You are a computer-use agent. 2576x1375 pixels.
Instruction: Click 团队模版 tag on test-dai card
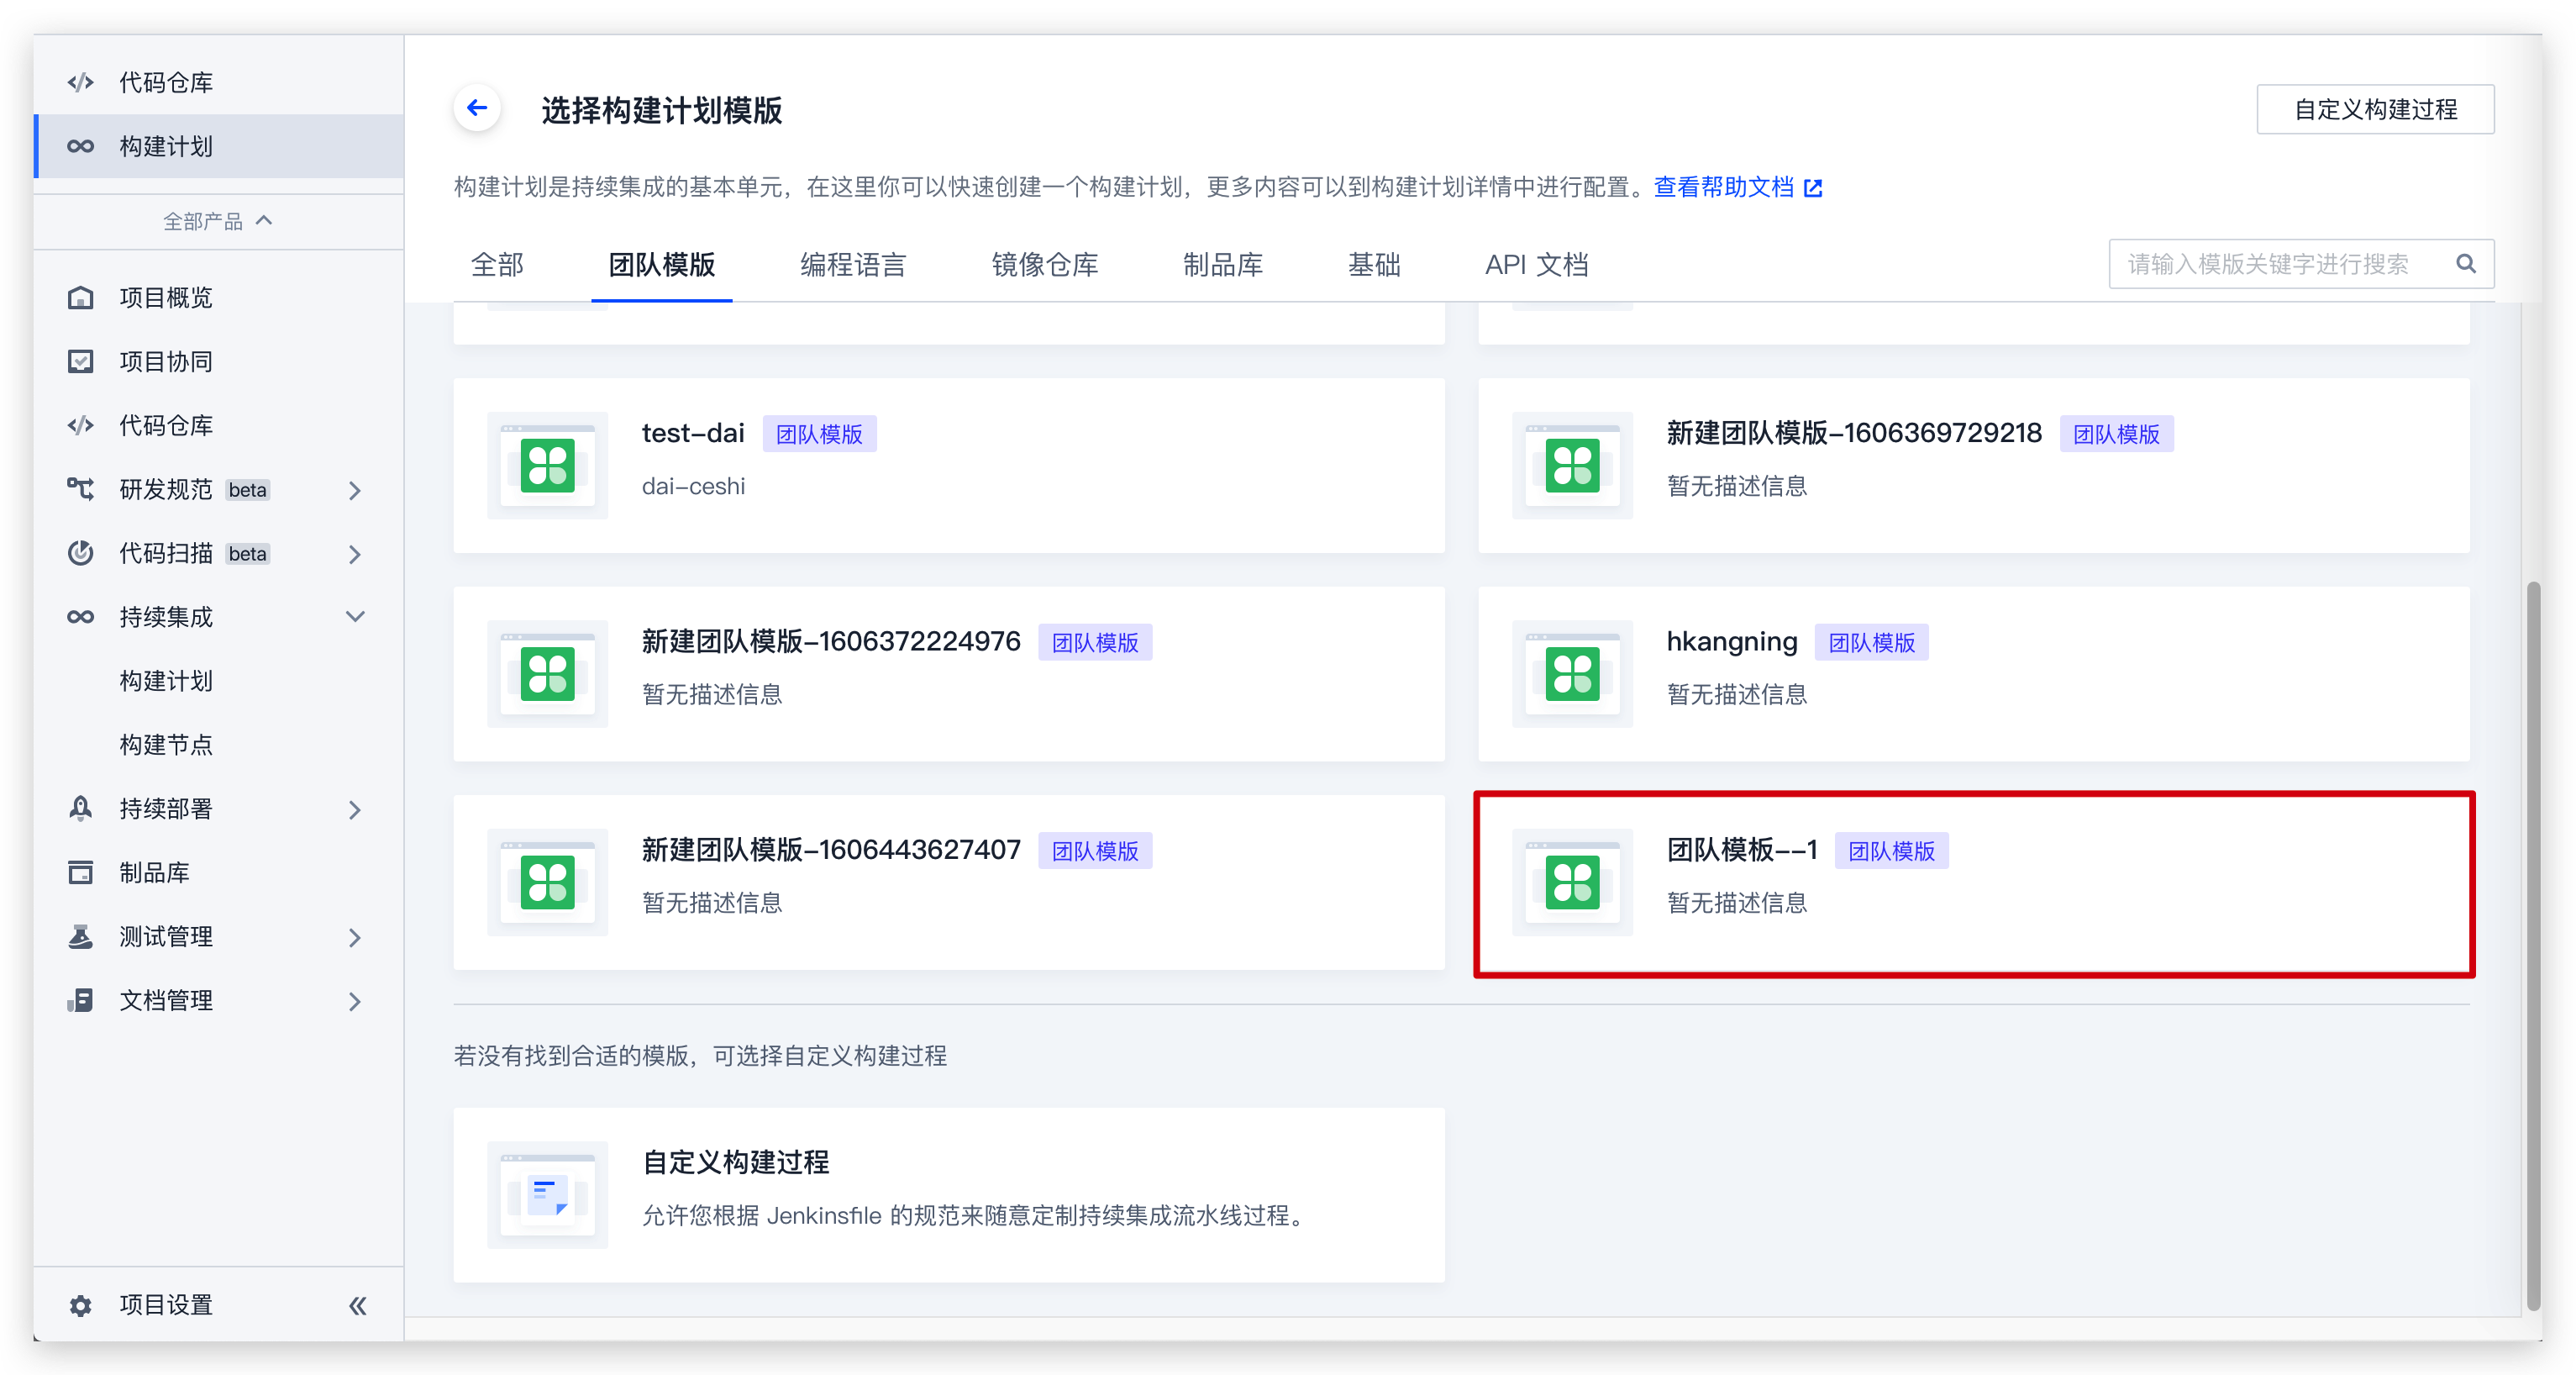tap(820, 434)
